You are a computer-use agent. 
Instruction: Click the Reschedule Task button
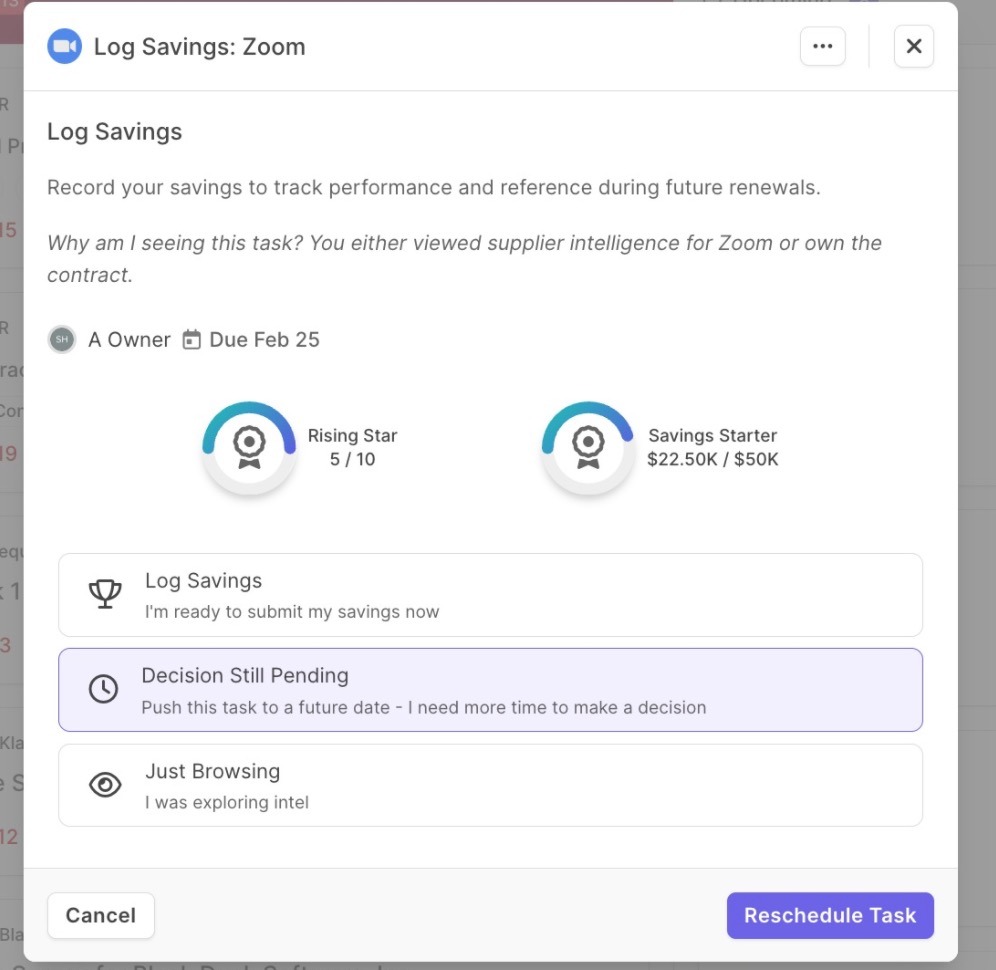[x=829, y=915]
